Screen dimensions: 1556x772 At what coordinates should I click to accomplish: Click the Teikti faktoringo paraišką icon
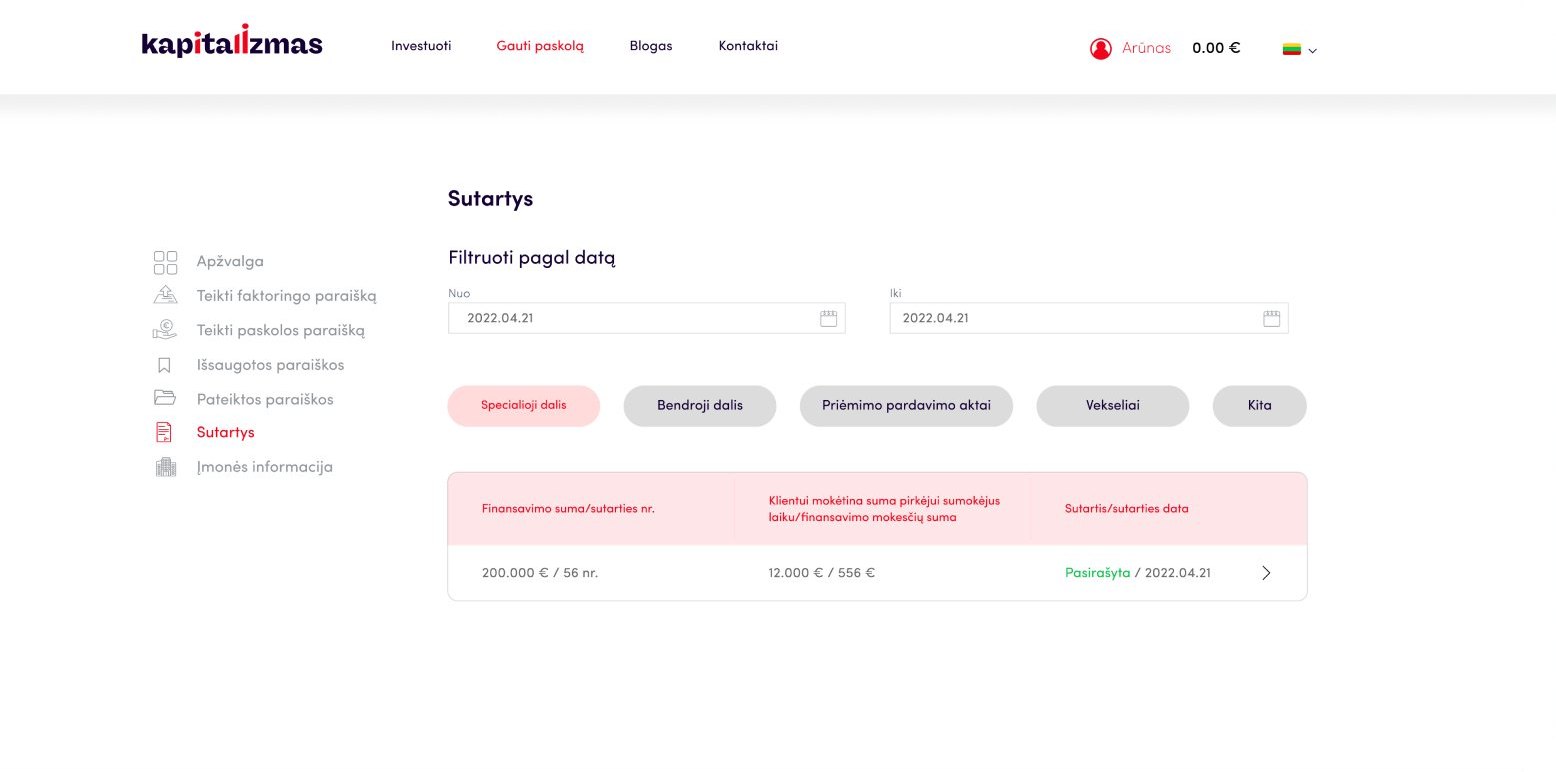click(166, 296)
